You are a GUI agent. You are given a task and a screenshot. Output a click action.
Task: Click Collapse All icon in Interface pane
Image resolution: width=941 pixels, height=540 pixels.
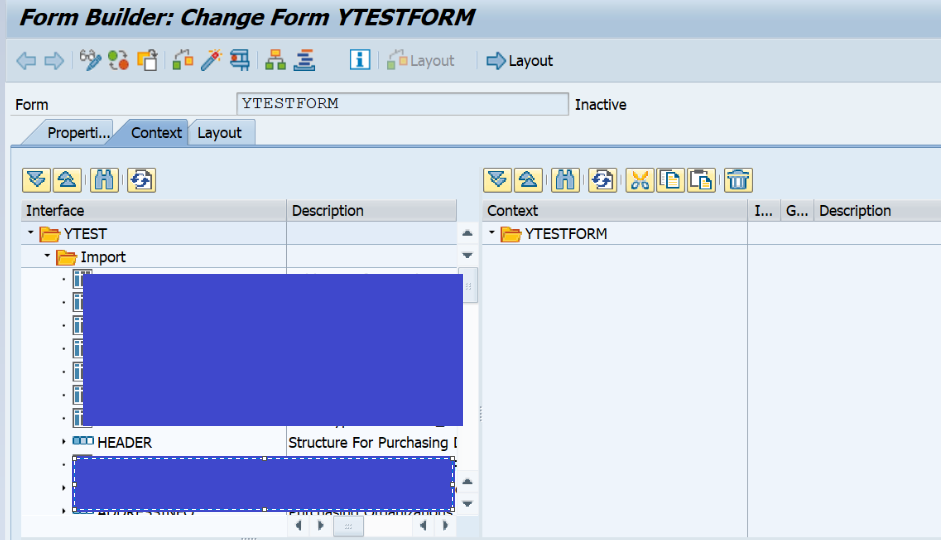(67, 180)
